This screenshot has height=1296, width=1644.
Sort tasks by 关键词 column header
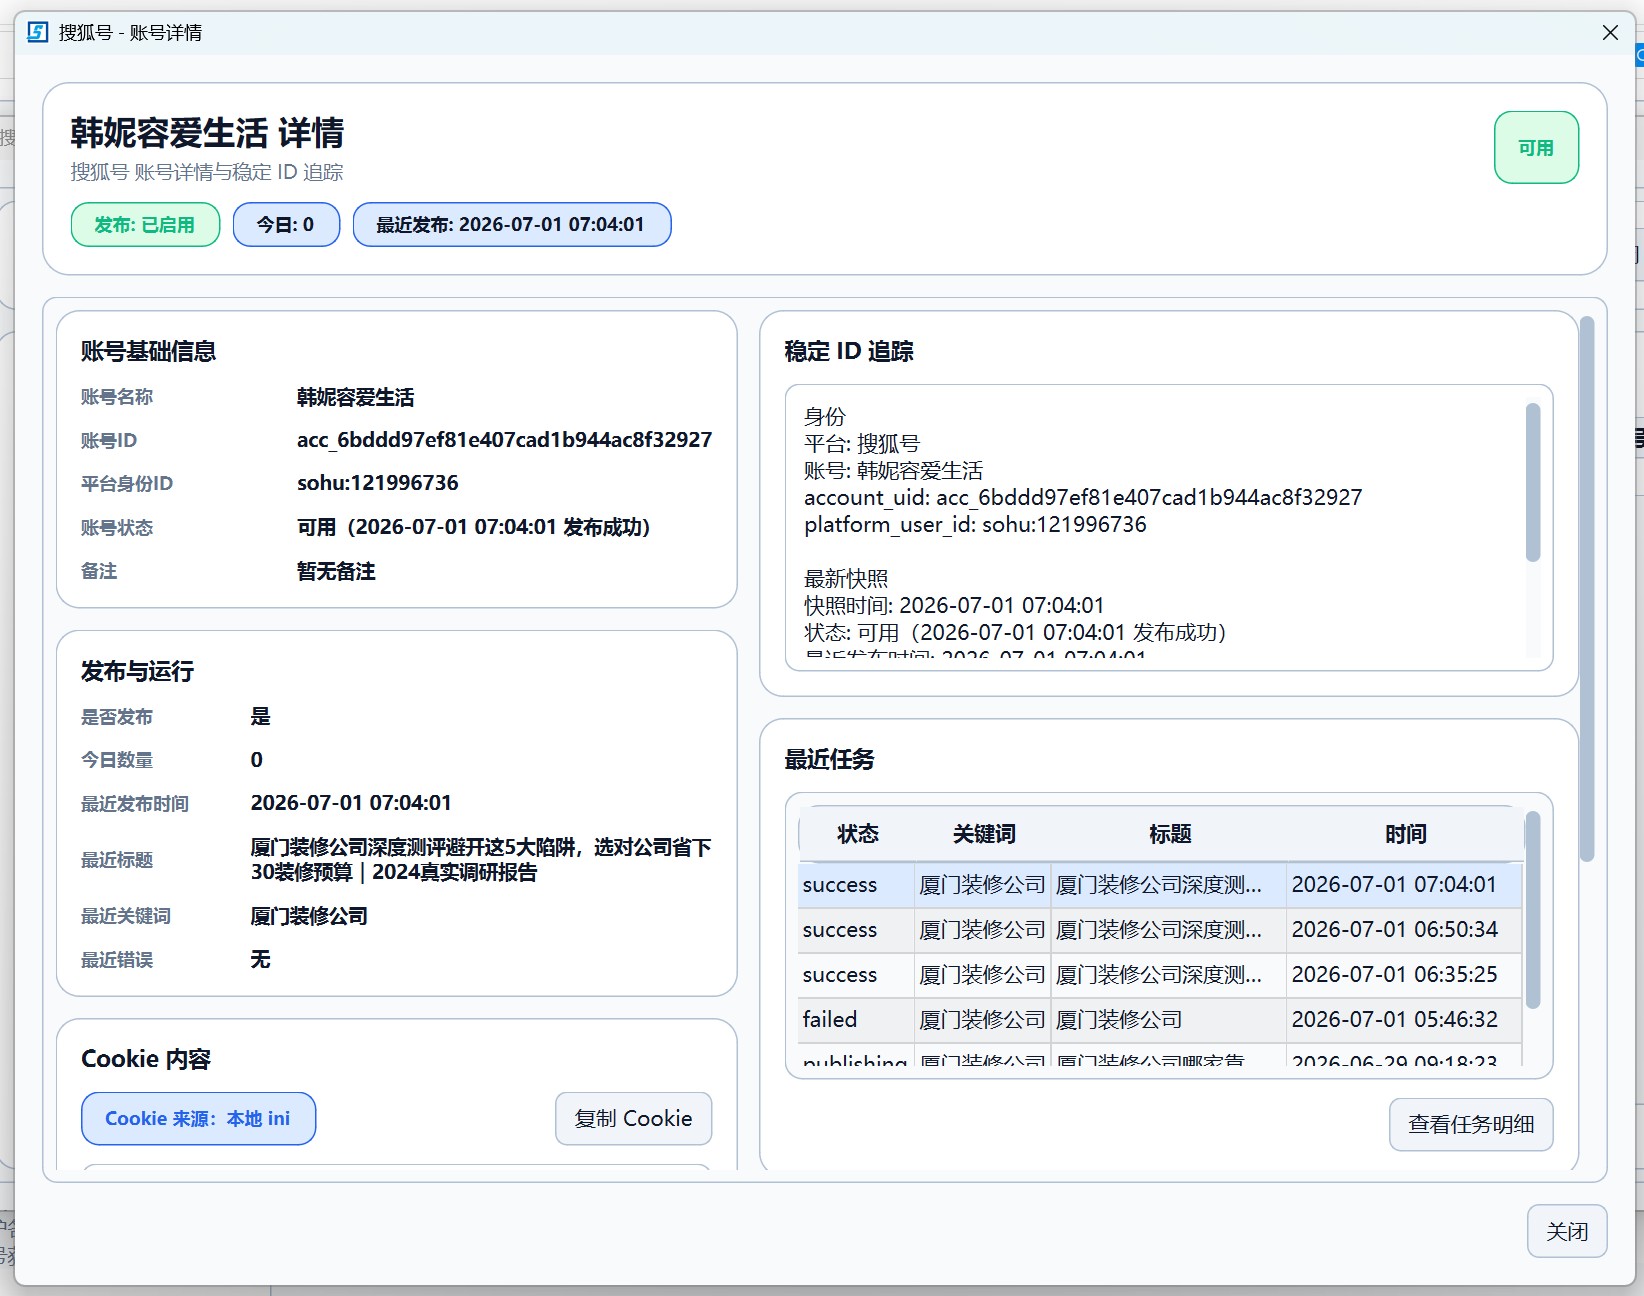click(x=983, y=834)
